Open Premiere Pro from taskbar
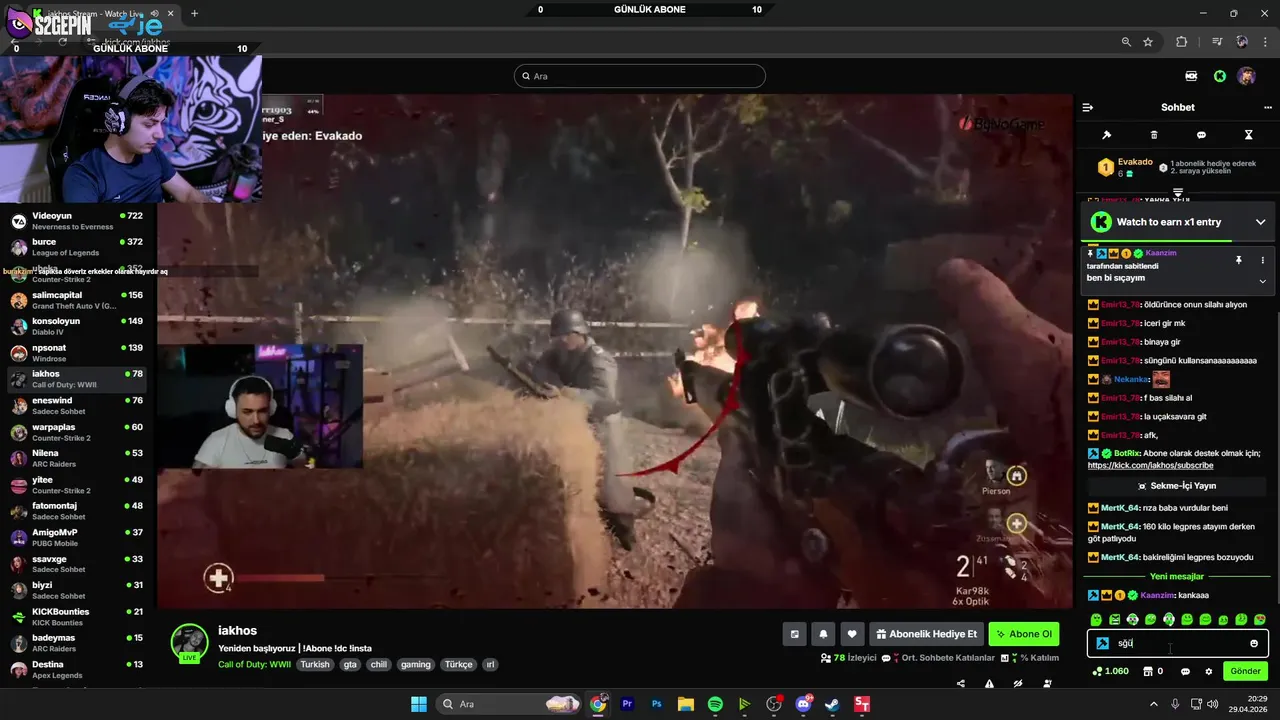This screenshot has height=720, width=1280. (627, 704)
